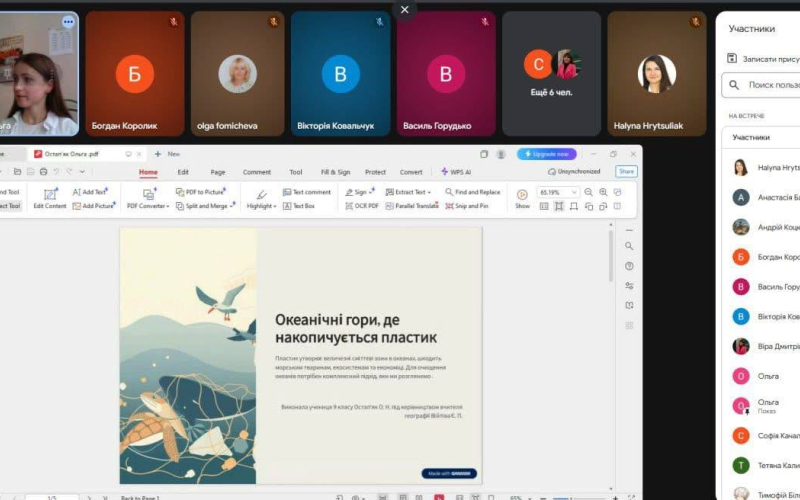Click the Text Box tool
Viewport: 800px width, 500px height.
(x=298, y=206)
